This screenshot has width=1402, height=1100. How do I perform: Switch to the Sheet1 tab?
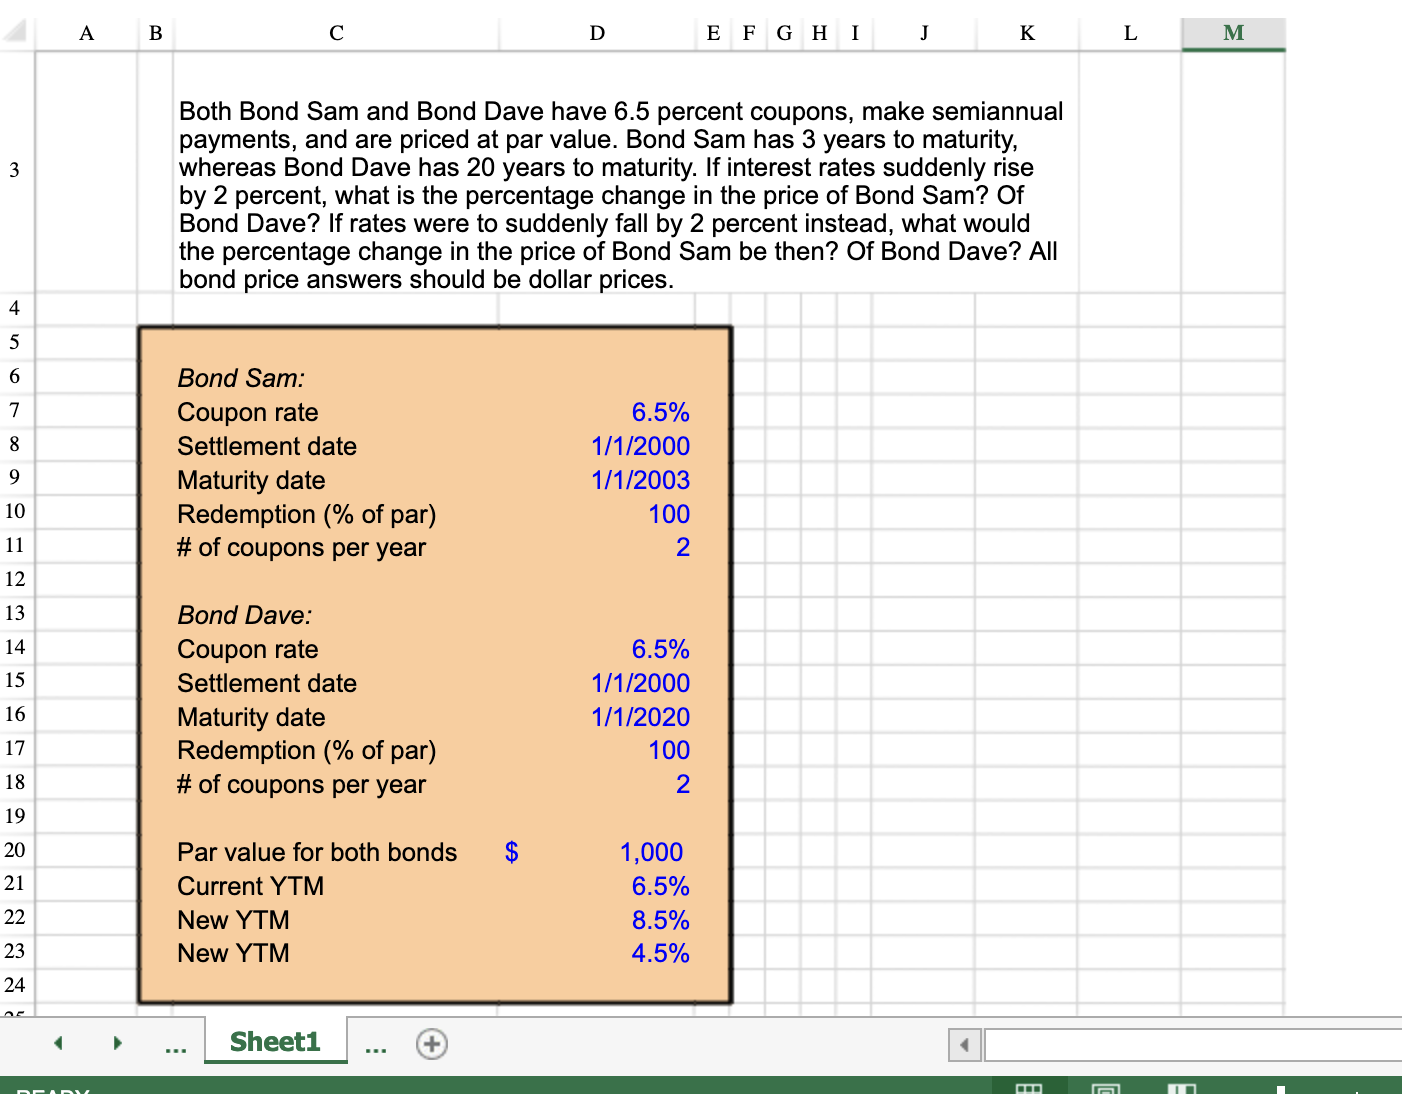[x=275, y=1041]
